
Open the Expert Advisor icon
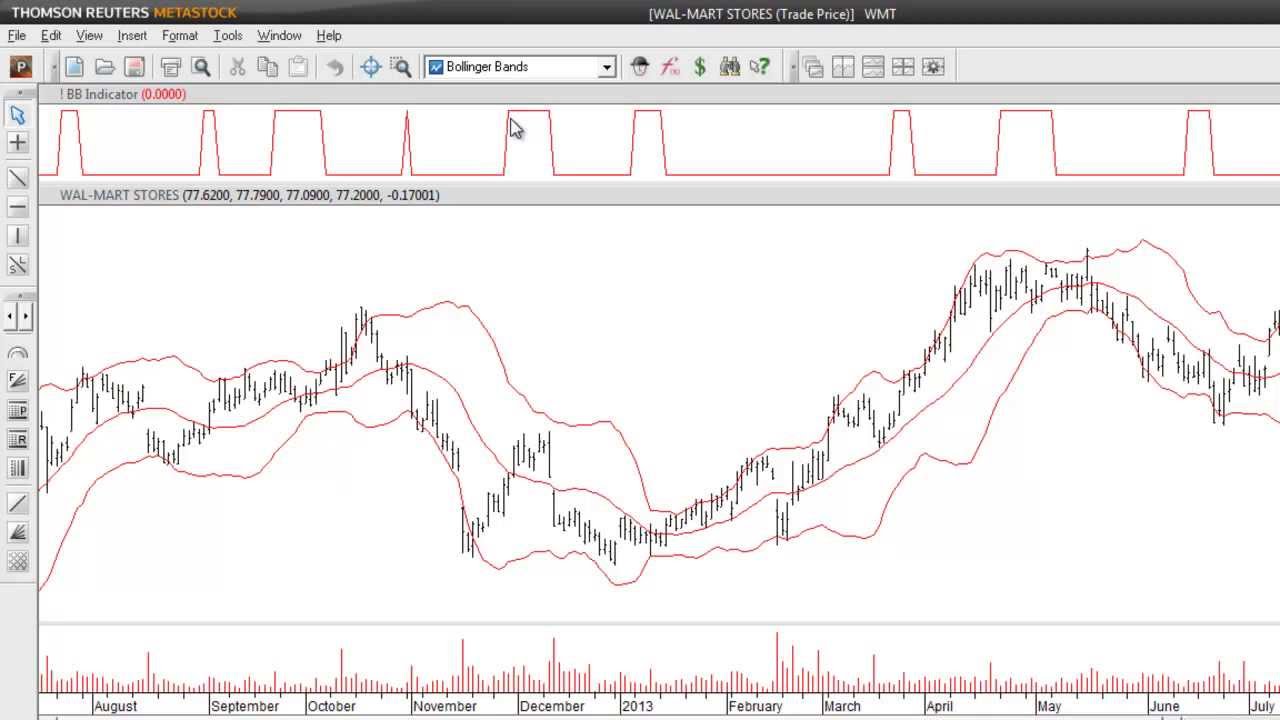(640, 67)
